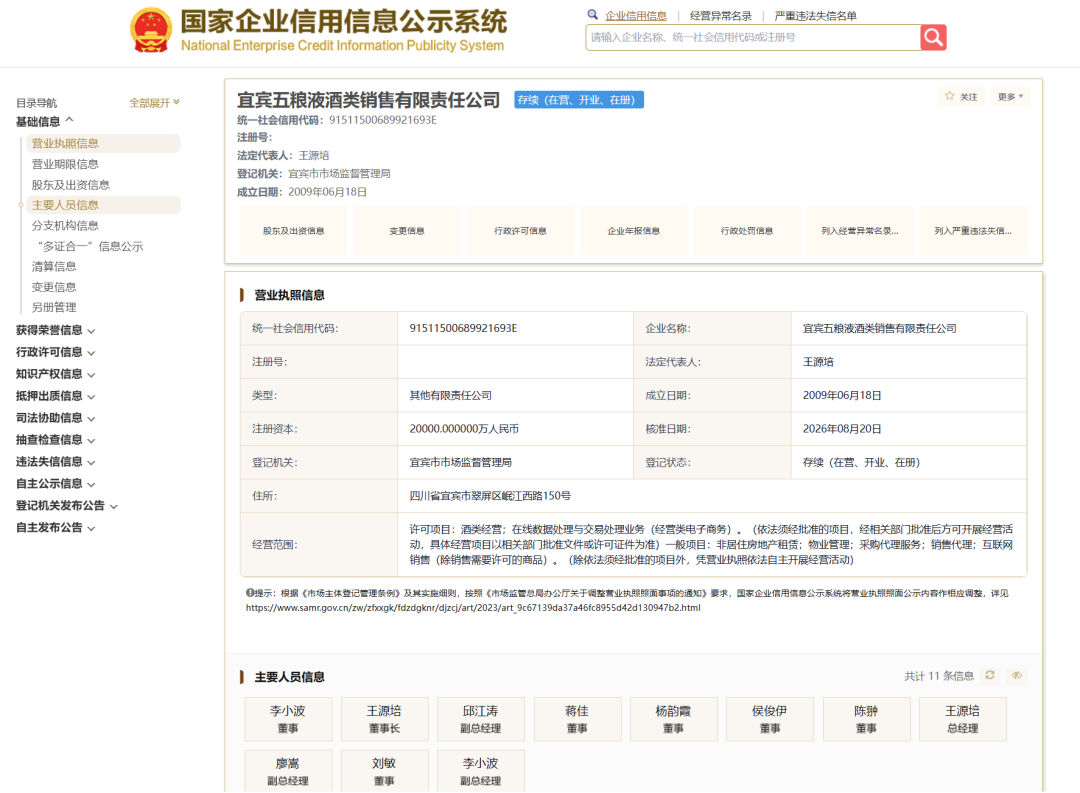Expand 行政许可信息 in sidebar
1080x793 pixels.
[55, 352]
